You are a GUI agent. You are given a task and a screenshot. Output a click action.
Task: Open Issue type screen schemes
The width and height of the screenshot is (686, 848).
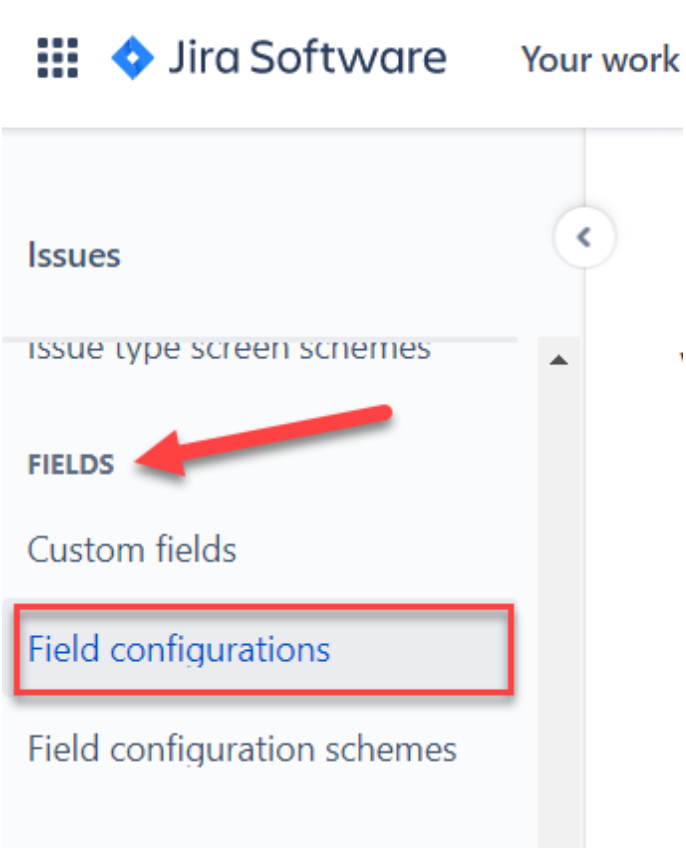point(229,348)
